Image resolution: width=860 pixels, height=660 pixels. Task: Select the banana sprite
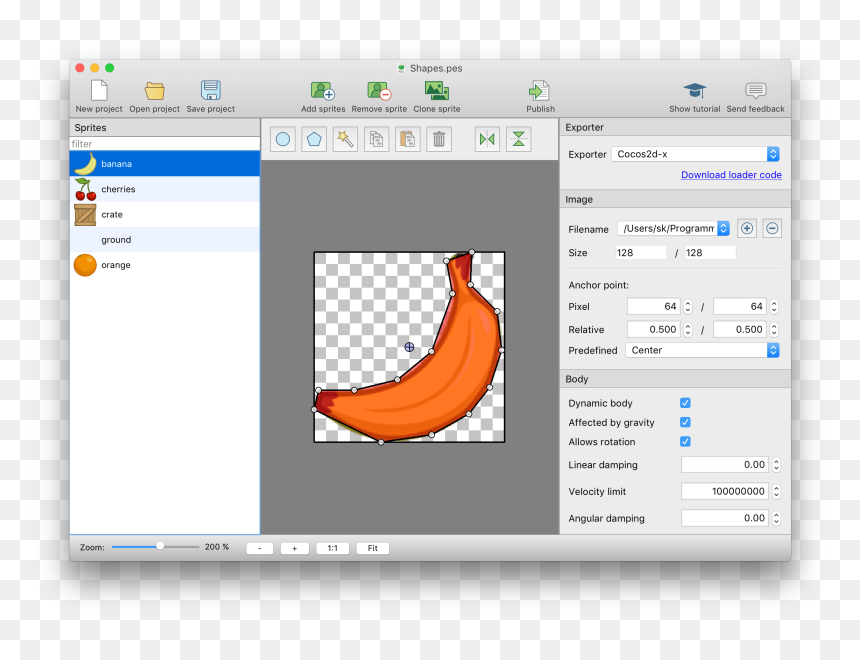[165, 163]
